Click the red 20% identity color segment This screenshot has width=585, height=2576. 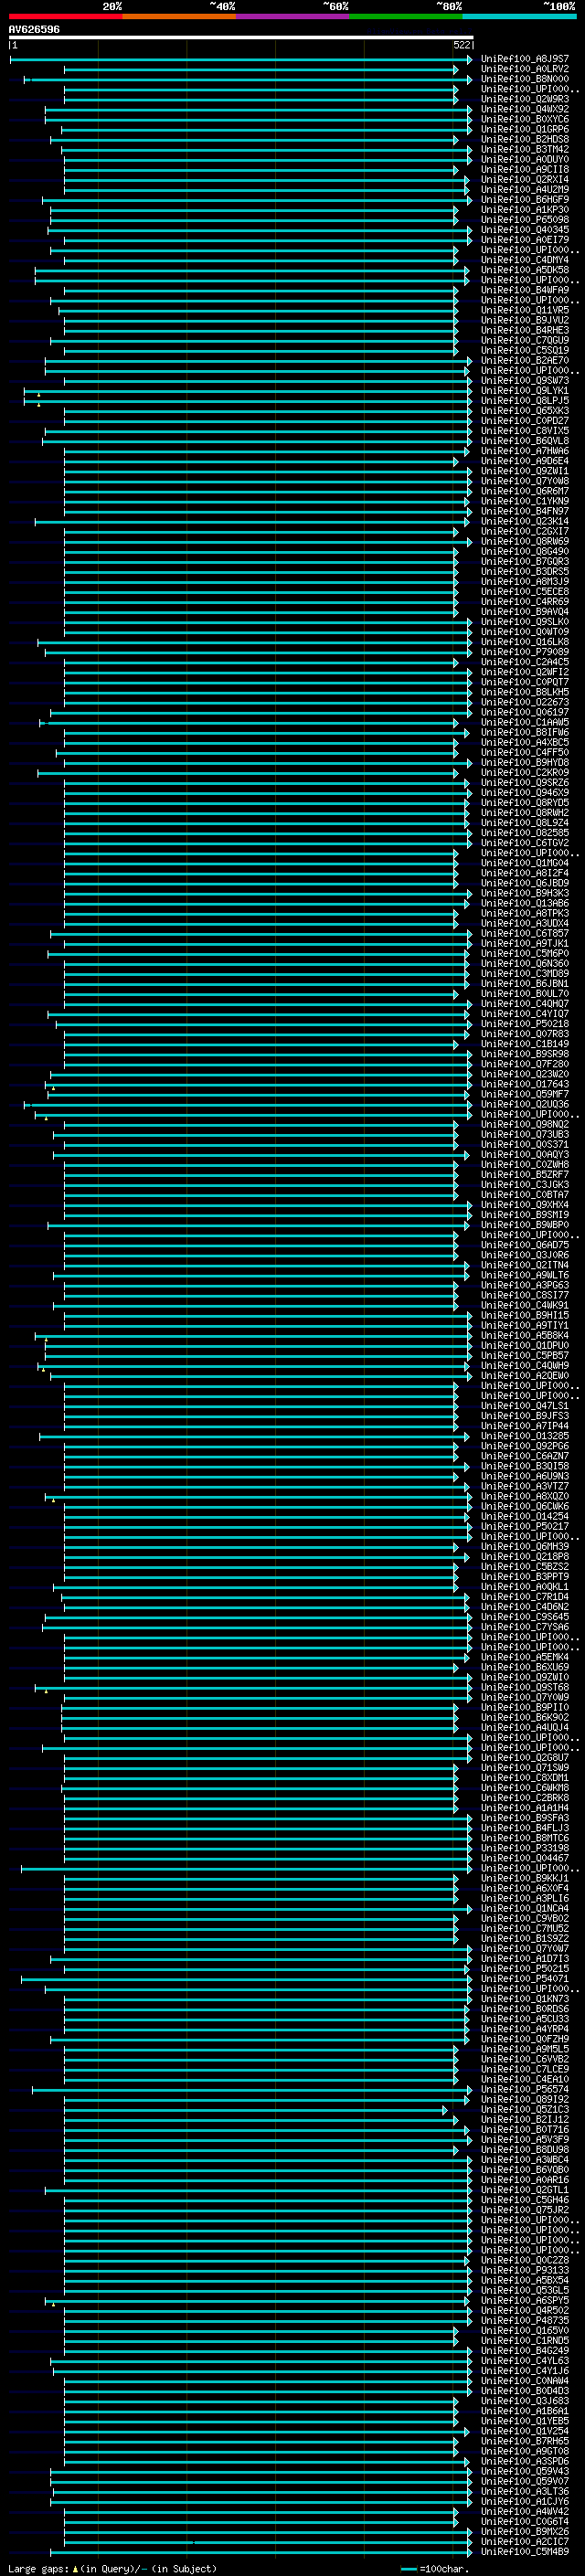tap(65, 16)
